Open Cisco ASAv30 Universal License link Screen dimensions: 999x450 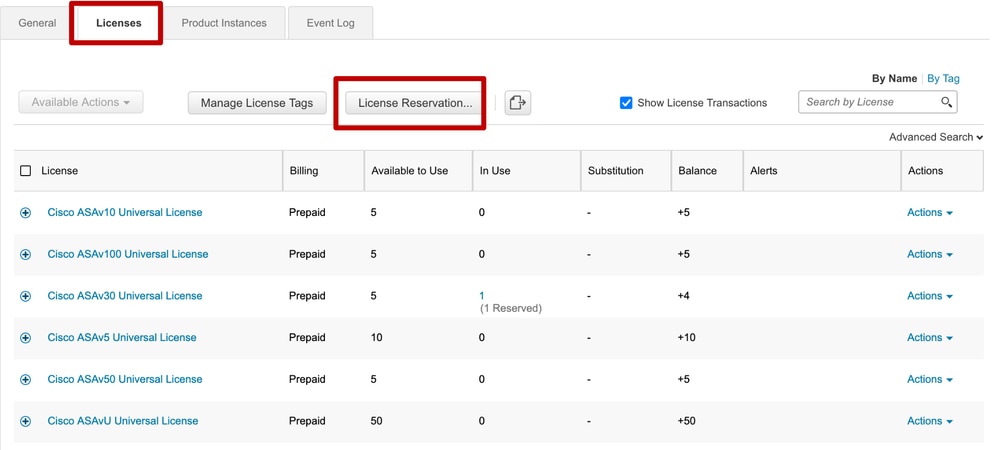(125, 296)
